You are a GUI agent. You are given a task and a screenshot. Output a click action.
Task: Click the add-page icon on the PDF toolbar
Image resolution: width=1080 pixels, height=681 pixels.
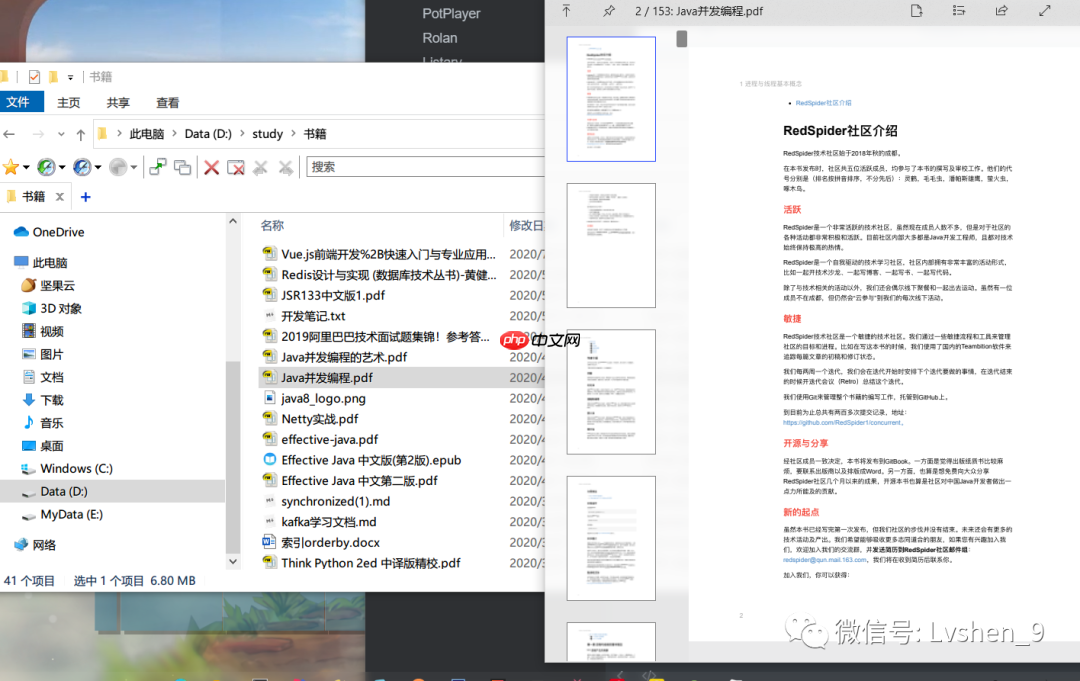916,11
